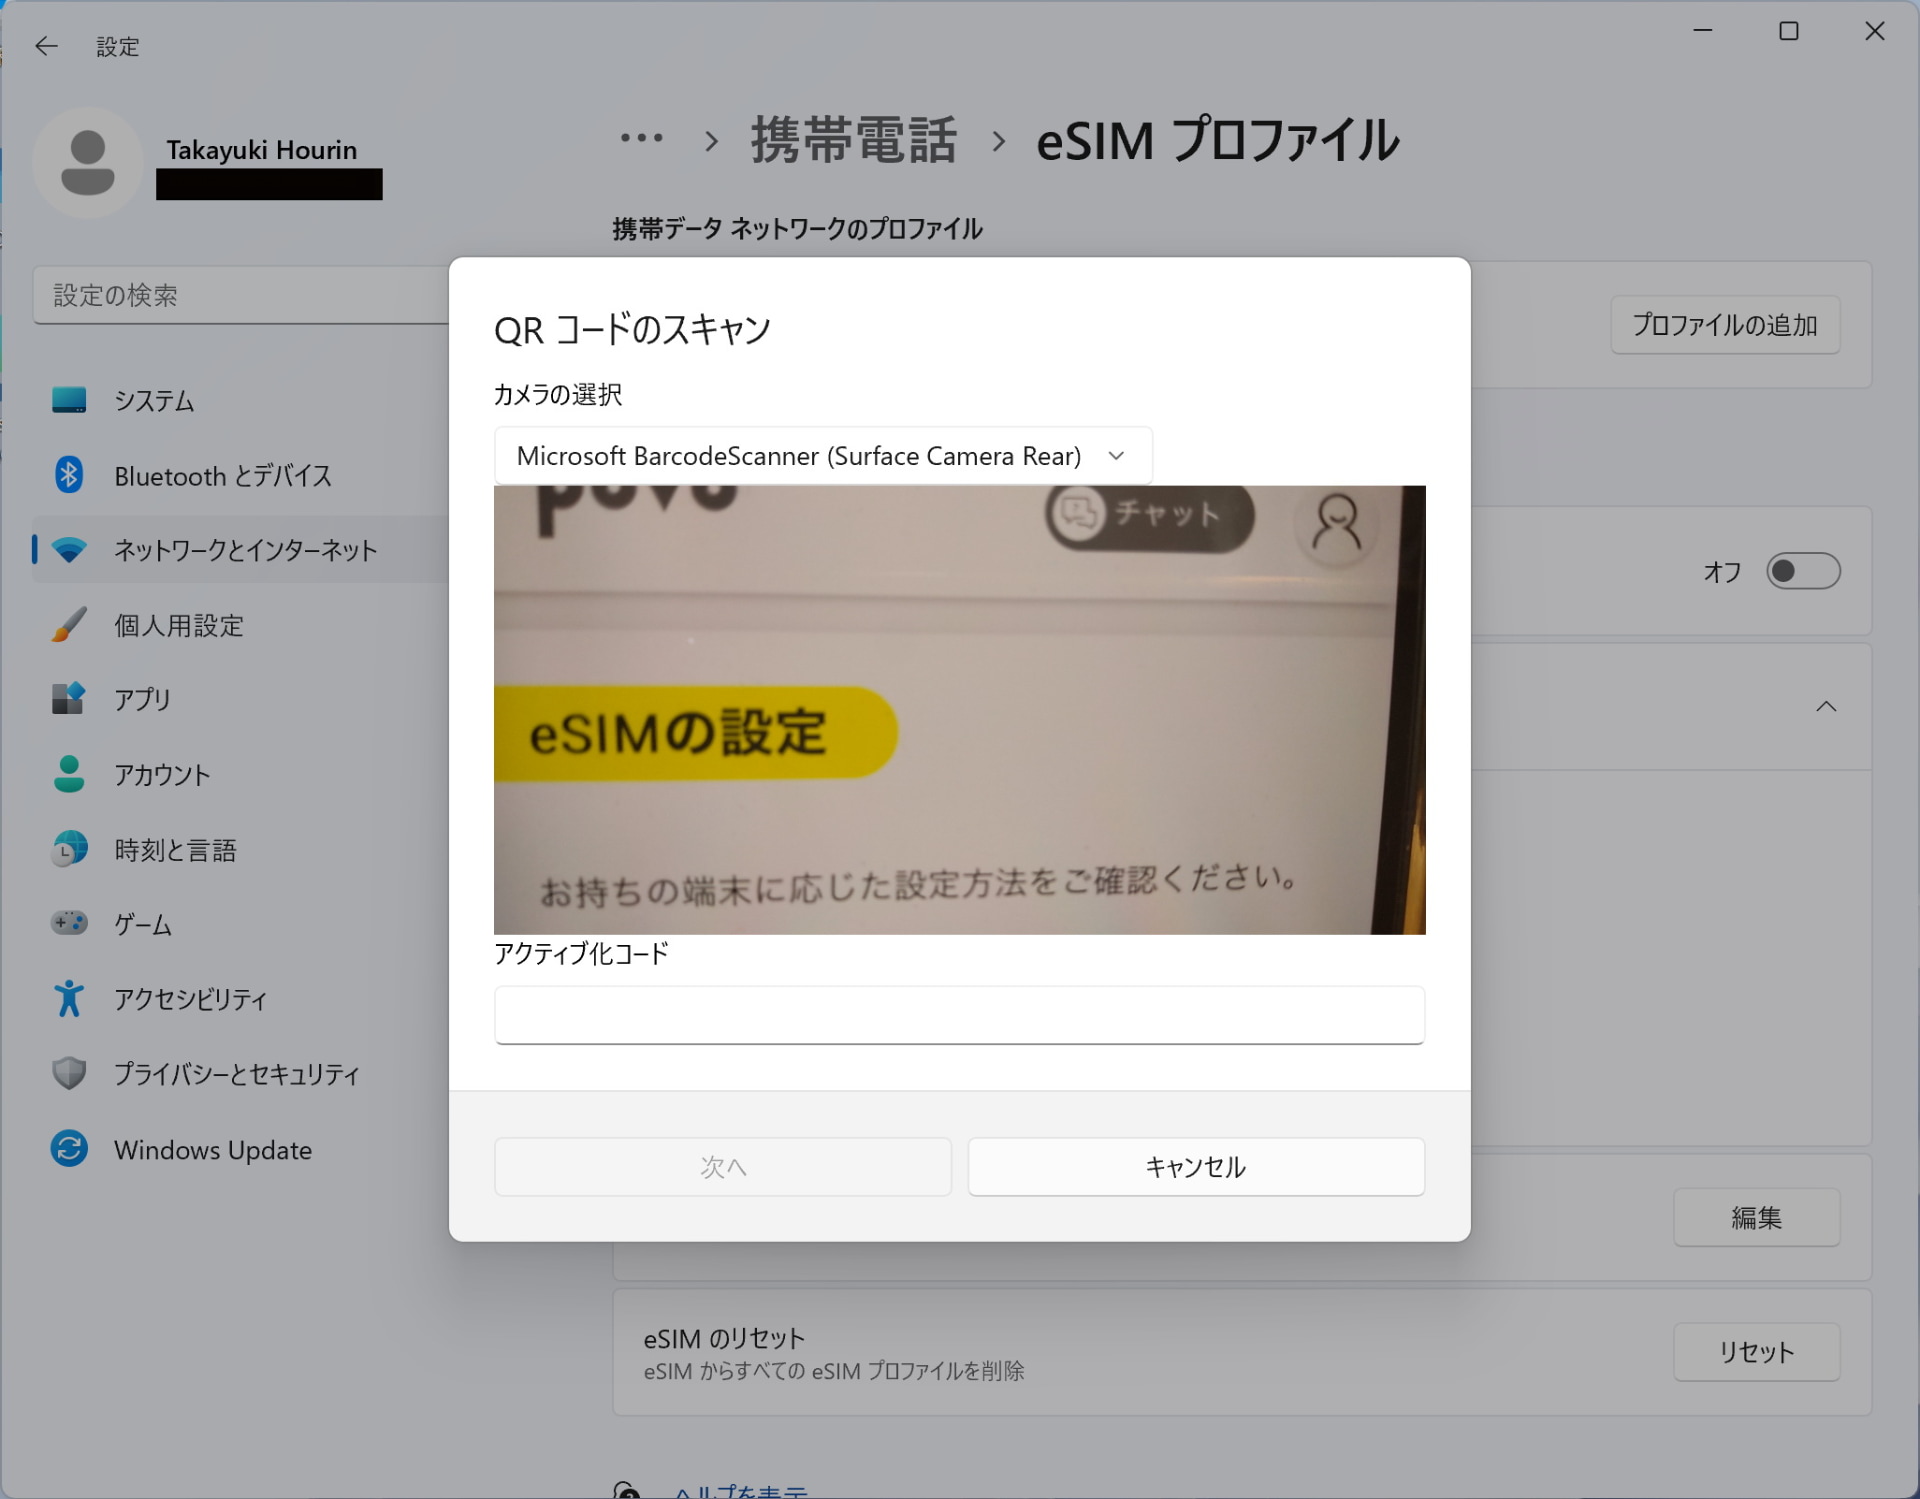Open ネットワークとインターネット settings

pyautogui.click(x=244, y=550)
